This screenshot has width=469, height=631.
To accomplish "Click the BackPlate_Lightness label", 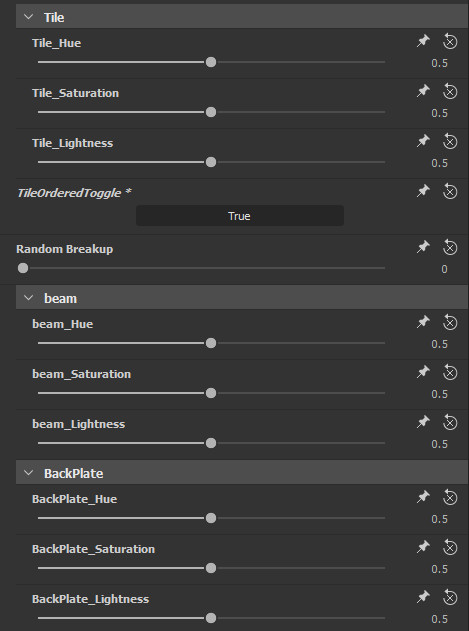I will pos(91,599).
